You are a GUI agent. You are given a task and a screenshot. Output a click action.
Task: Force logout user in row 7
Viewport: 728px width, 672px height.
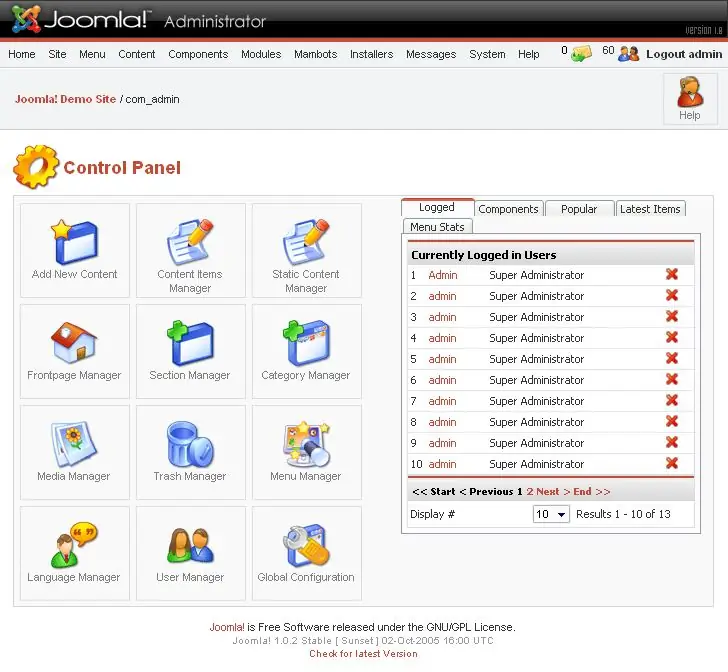click(672, 400)
